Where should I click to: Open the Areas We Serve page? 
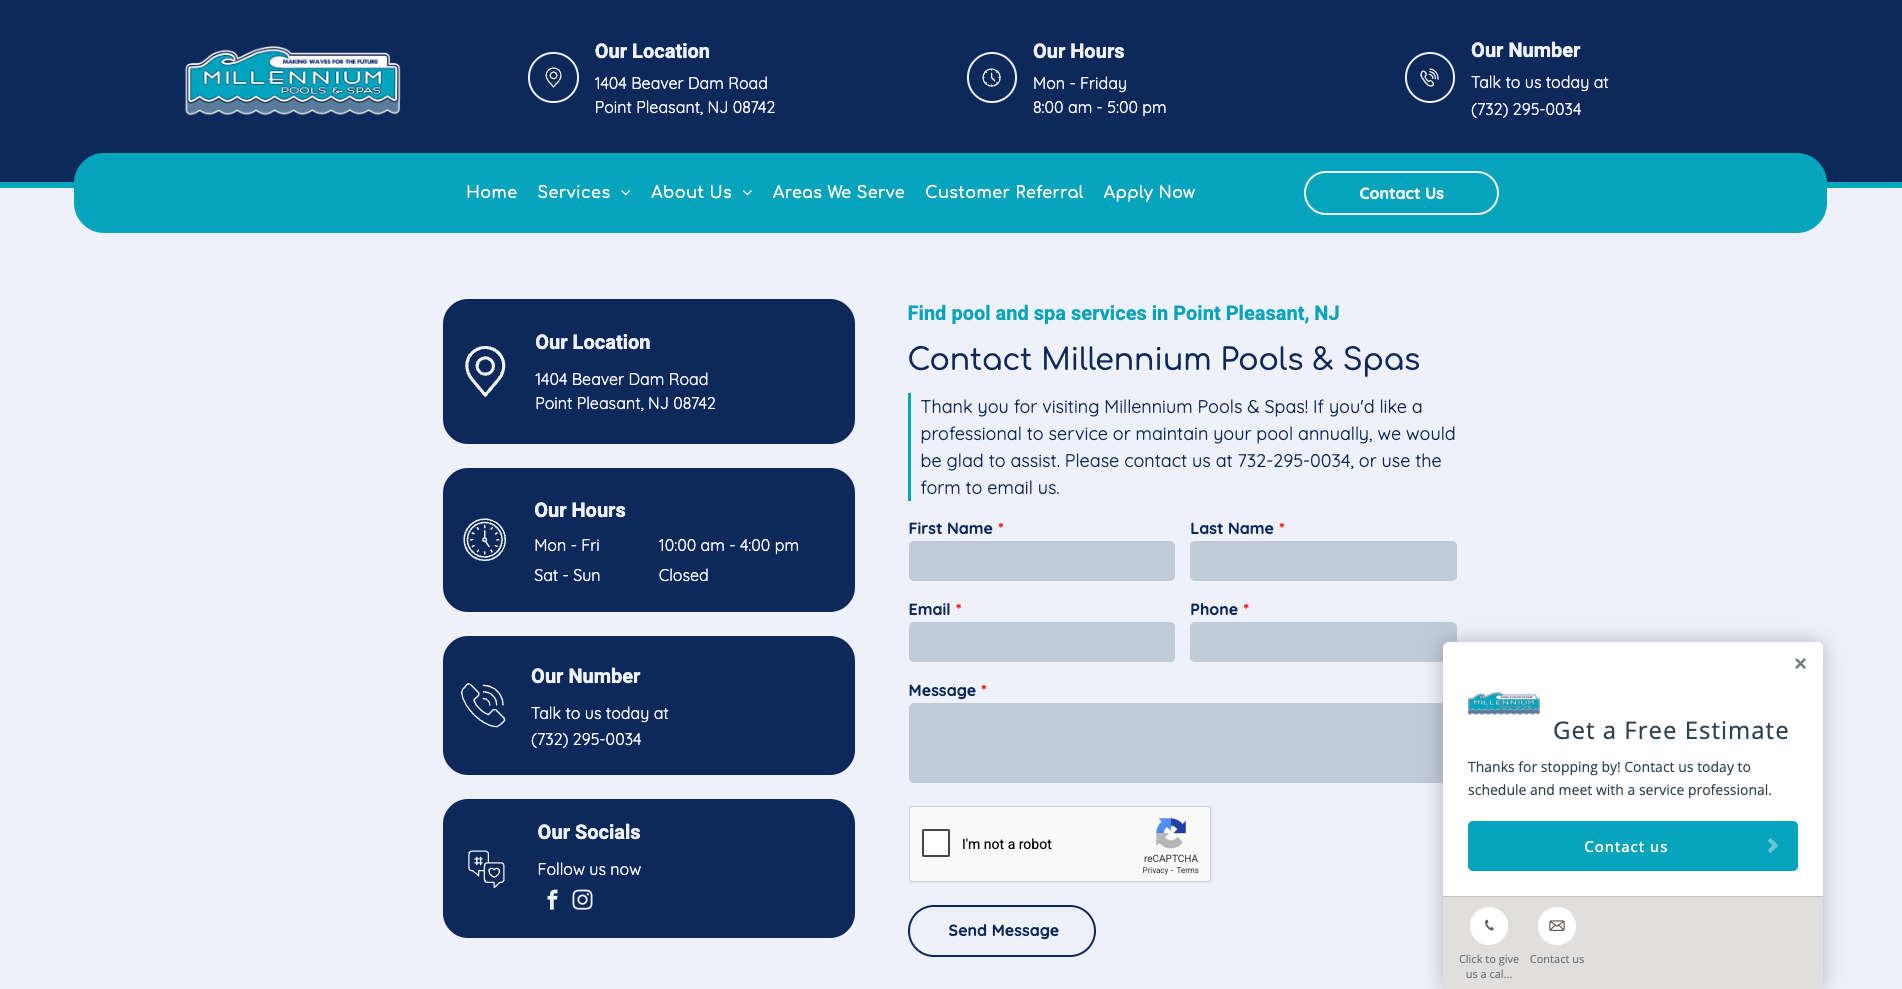838,192
